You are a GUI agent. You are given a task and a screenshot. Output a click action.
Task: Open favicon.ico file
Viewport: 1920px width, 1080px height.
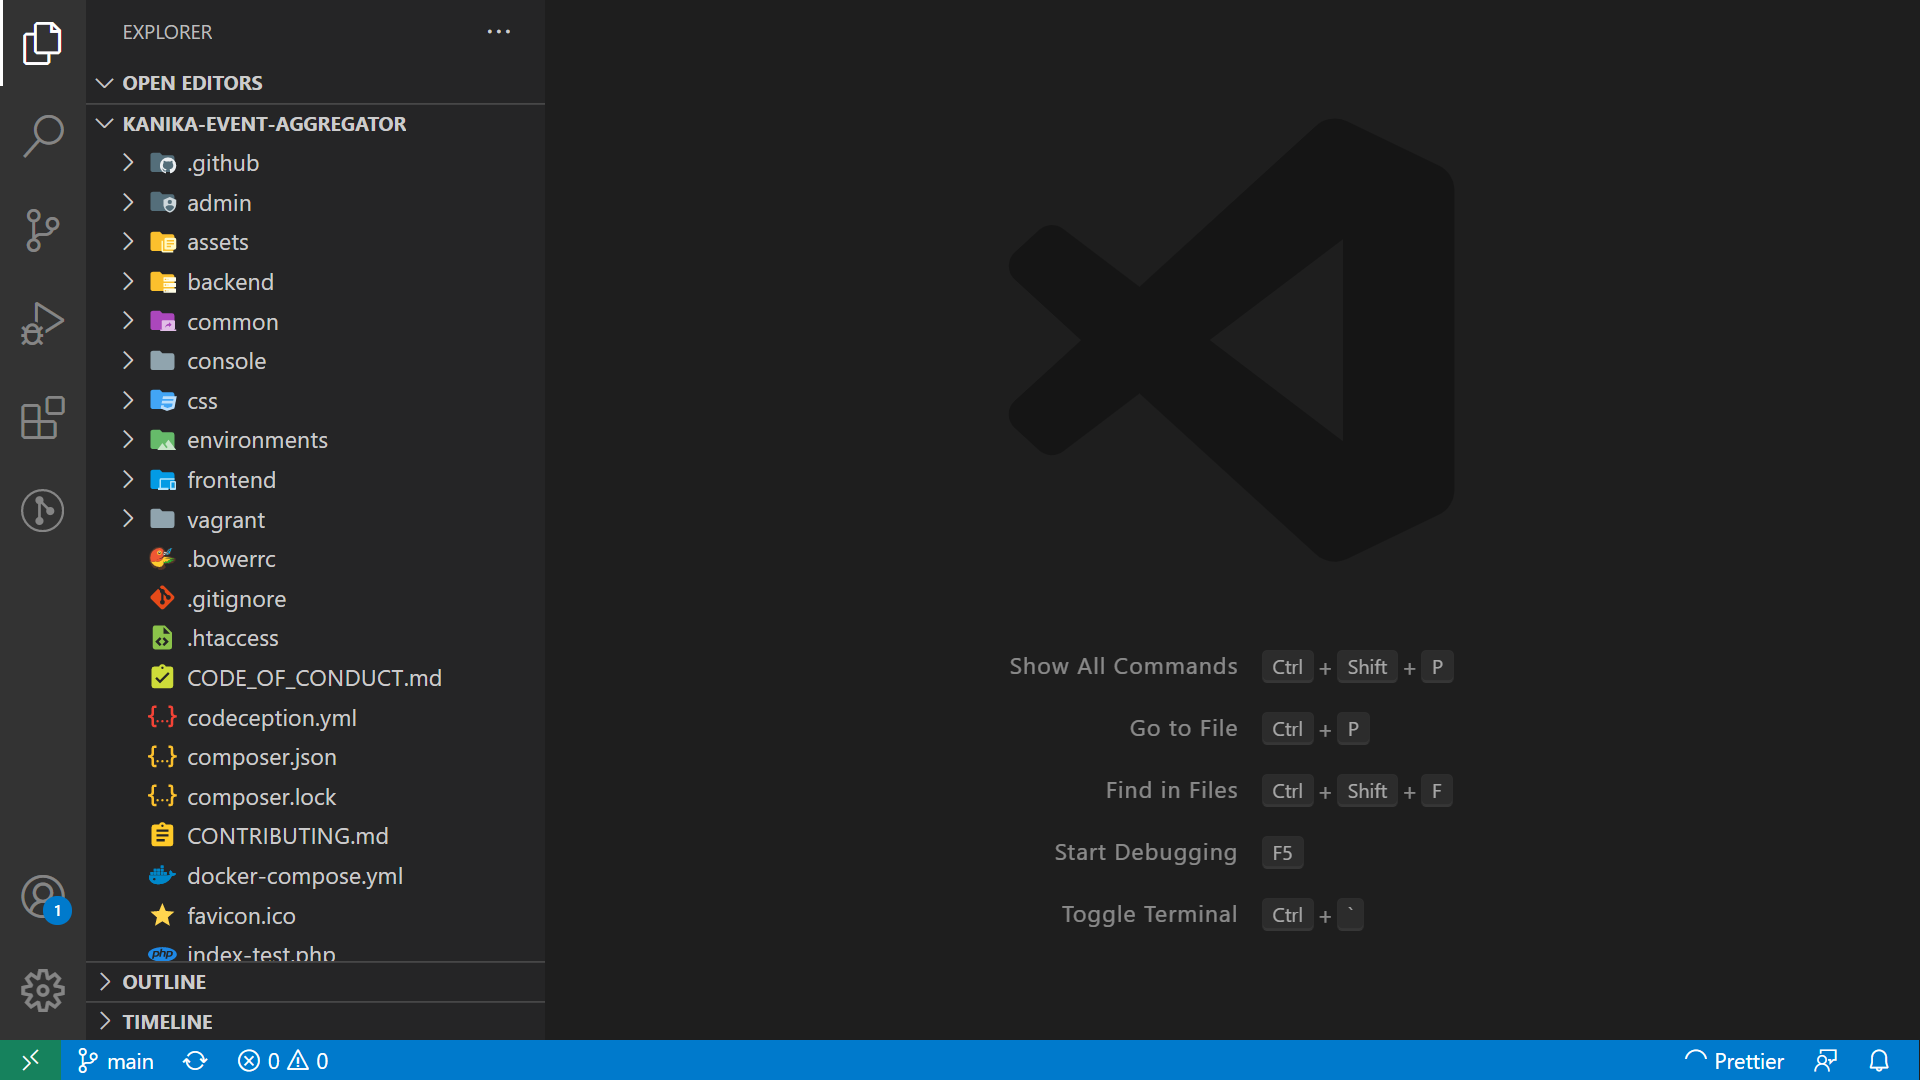316,916
